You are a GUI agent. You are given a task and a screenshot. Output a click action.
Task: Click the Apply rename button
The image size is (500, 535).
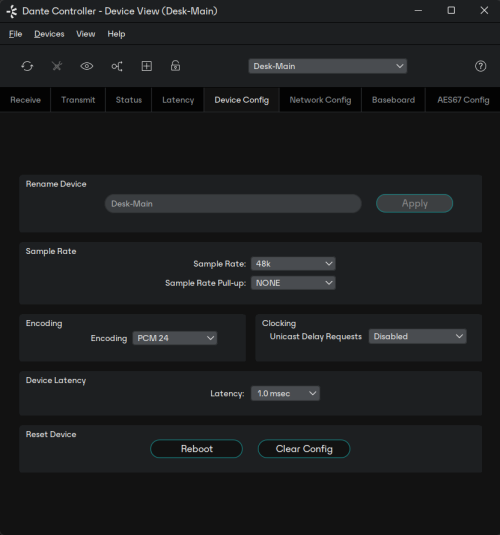[x=415, y=203]
